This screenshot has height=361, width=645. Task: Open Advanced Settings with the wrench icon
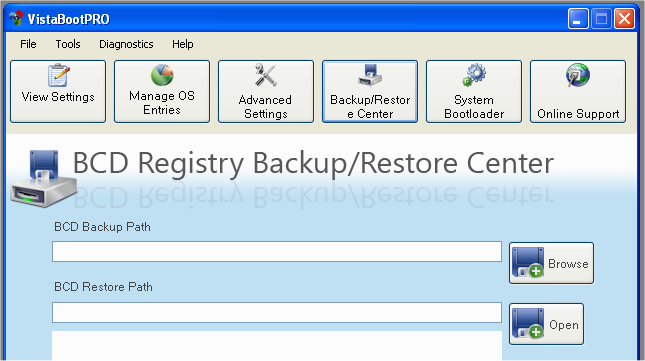[x=266, y=91]
